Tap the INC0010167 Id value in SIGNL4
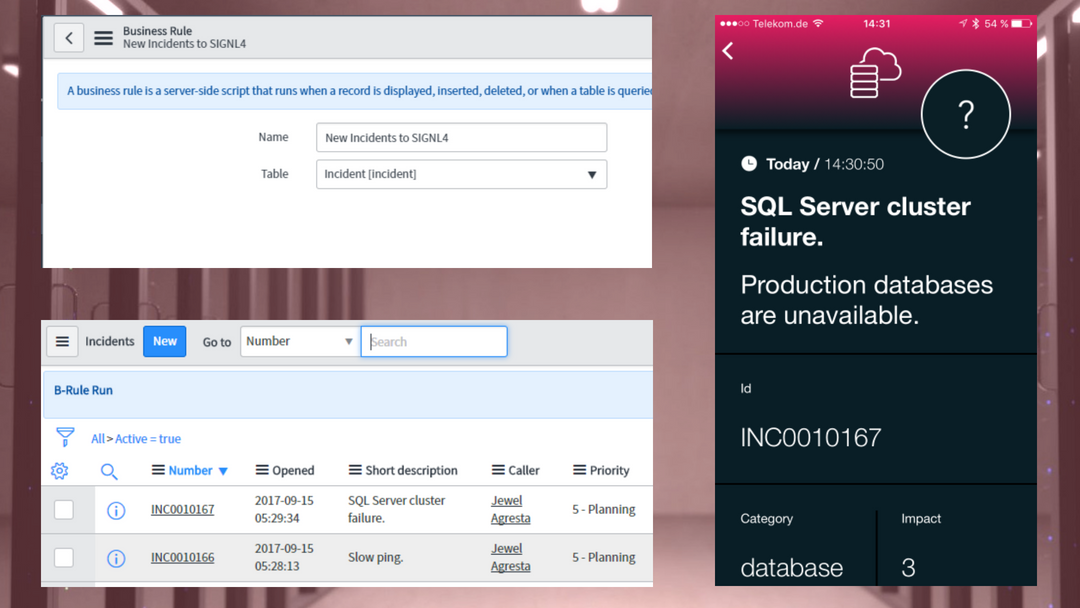The height and width of the screenshot is (608, 1080). [811, 438]
